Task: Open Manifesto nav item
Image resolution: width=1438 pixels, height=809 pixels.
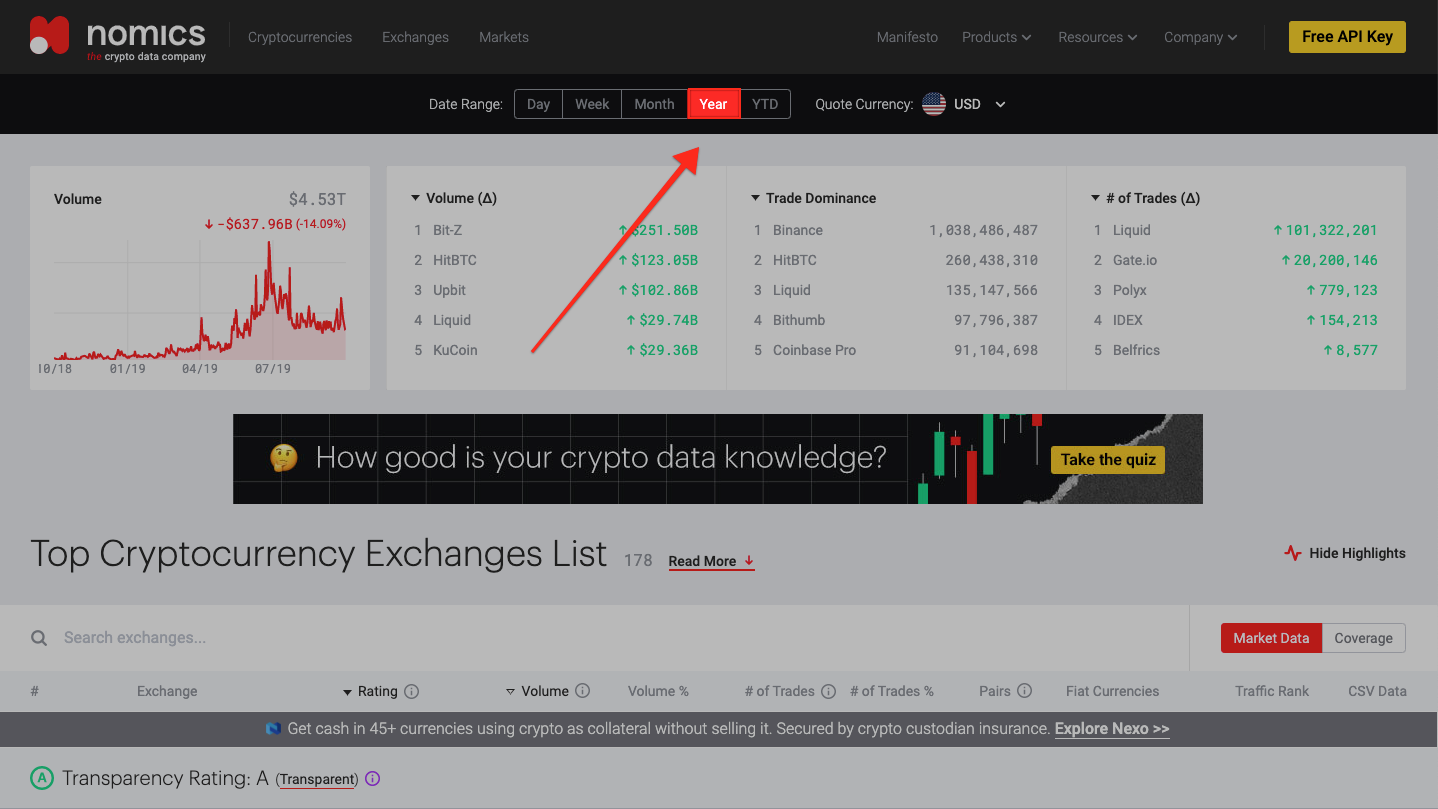Action: click(x=907, y=37)
